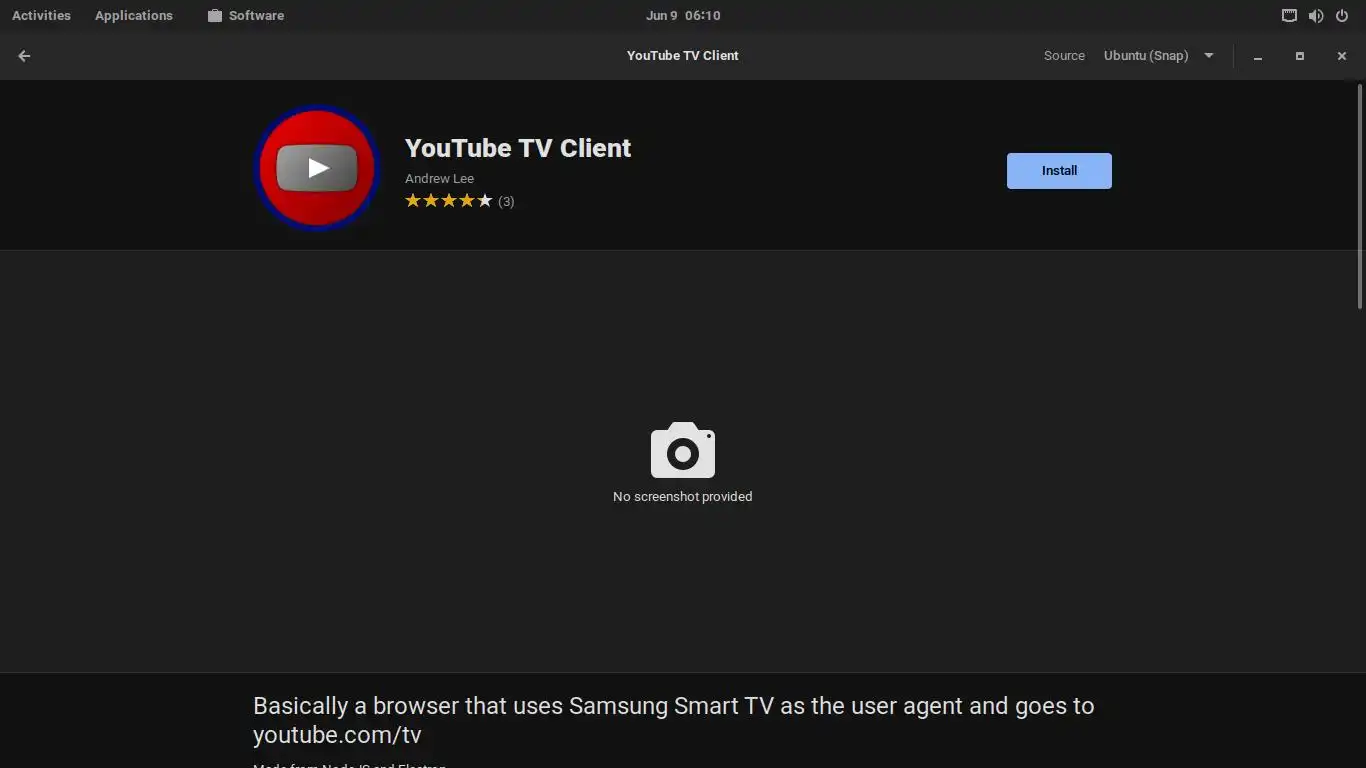Click the developer name Andrew Lee
1366x768 pixels.
(439, 179)
